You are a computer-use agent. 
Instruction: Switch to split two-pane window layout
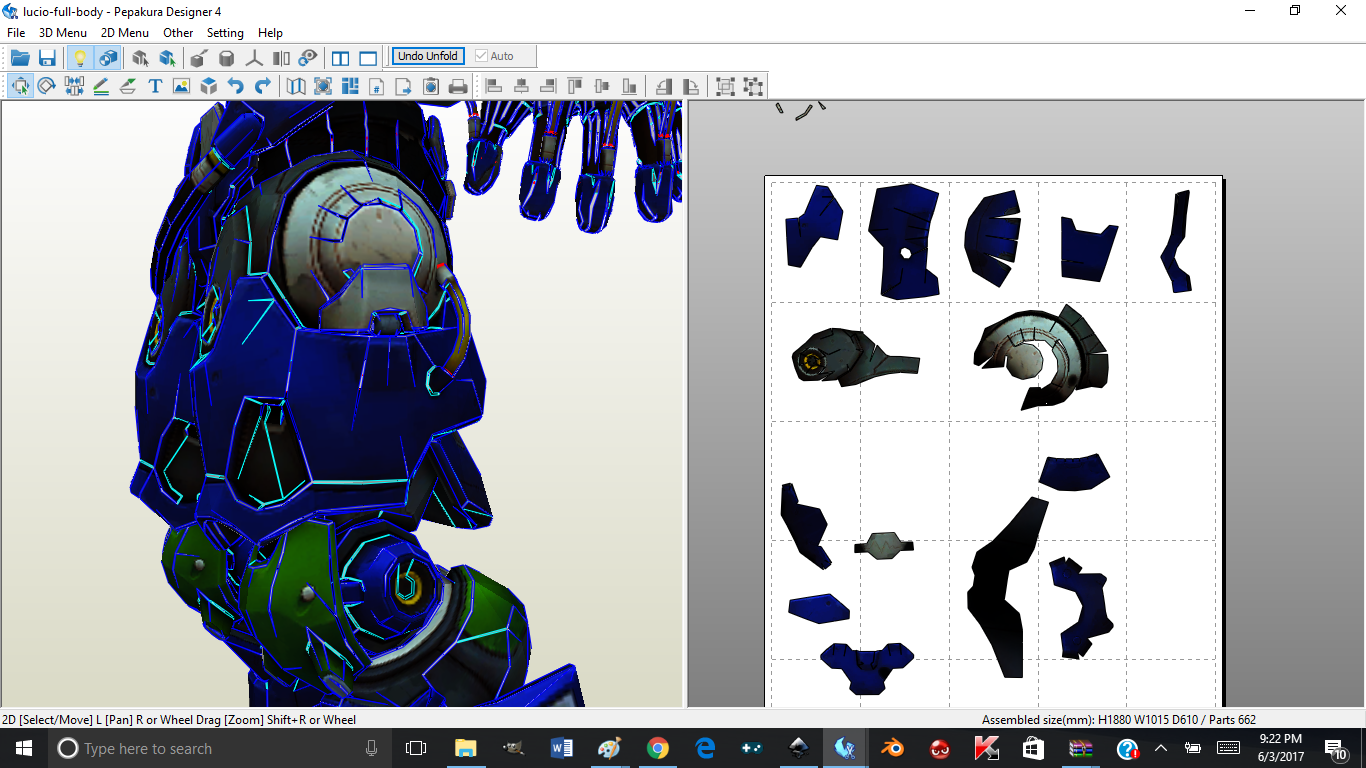tap(341, 57)
